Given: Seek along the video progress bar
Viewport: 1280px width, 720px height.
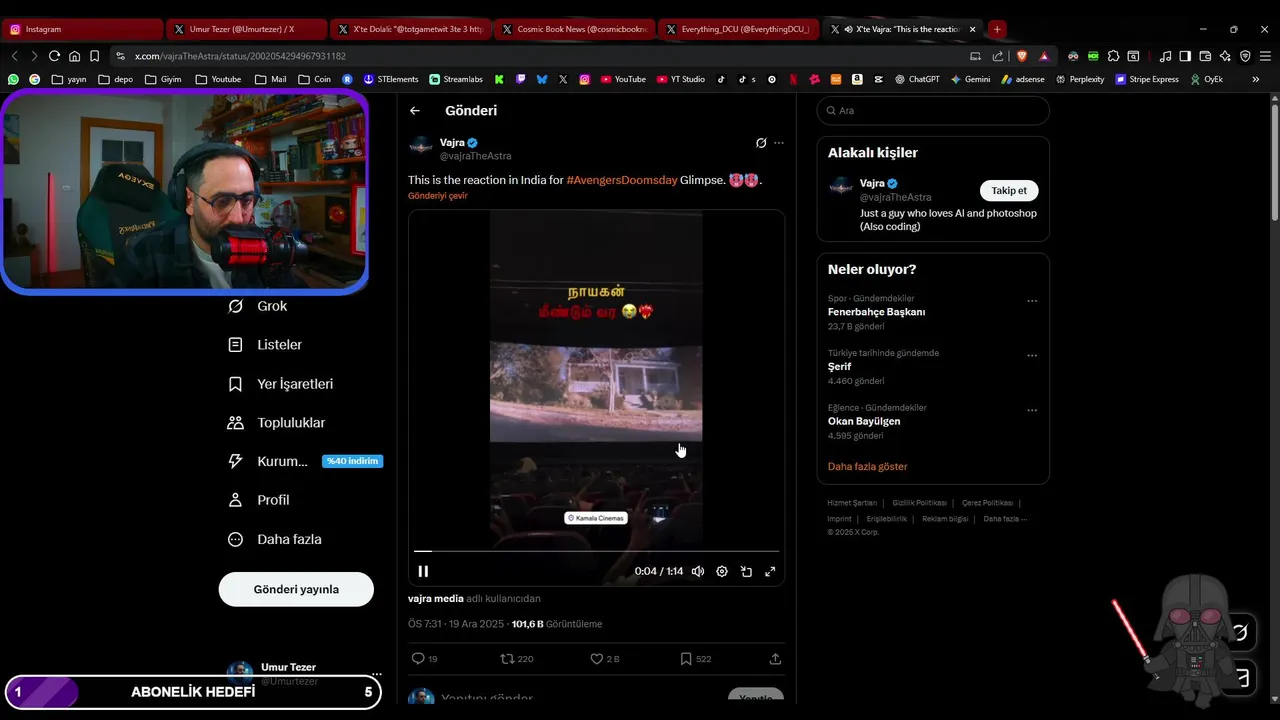Looking at the screenshot, I should (596, 551).
